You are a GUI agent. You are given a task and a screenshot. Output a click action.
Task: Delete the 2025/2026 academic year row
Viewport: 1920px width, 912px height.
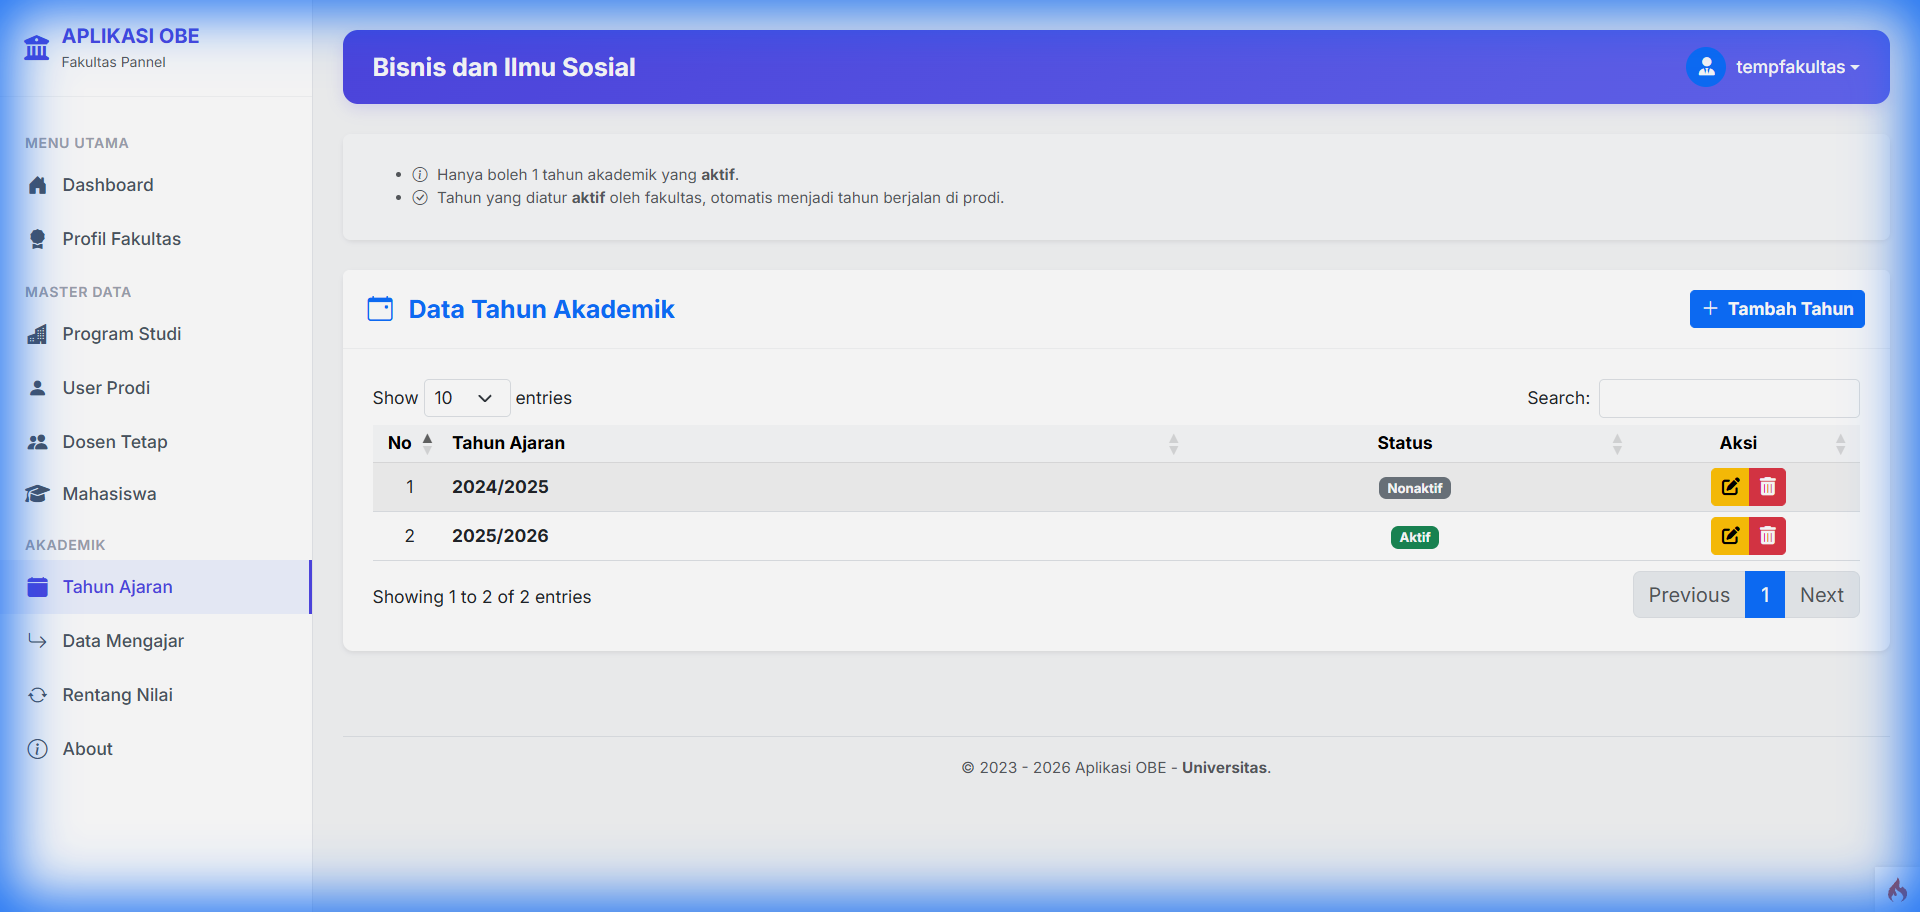(1767, 536)
